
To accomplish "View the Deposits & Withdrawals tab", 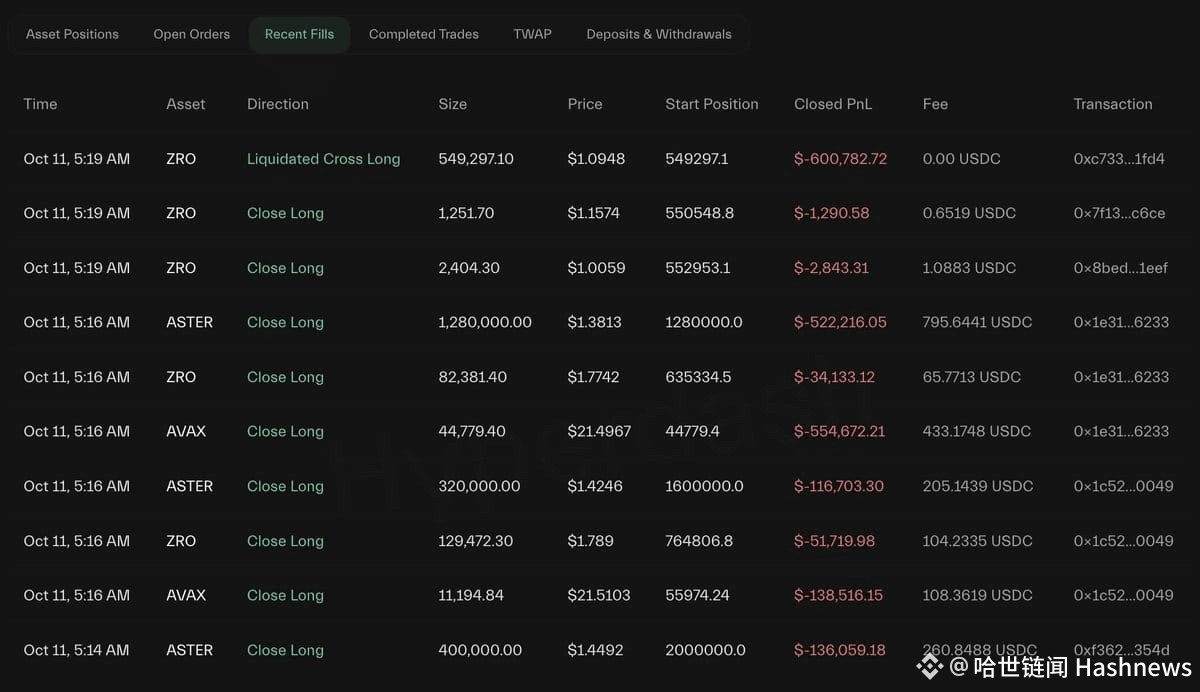I will (x=659, y=34).
